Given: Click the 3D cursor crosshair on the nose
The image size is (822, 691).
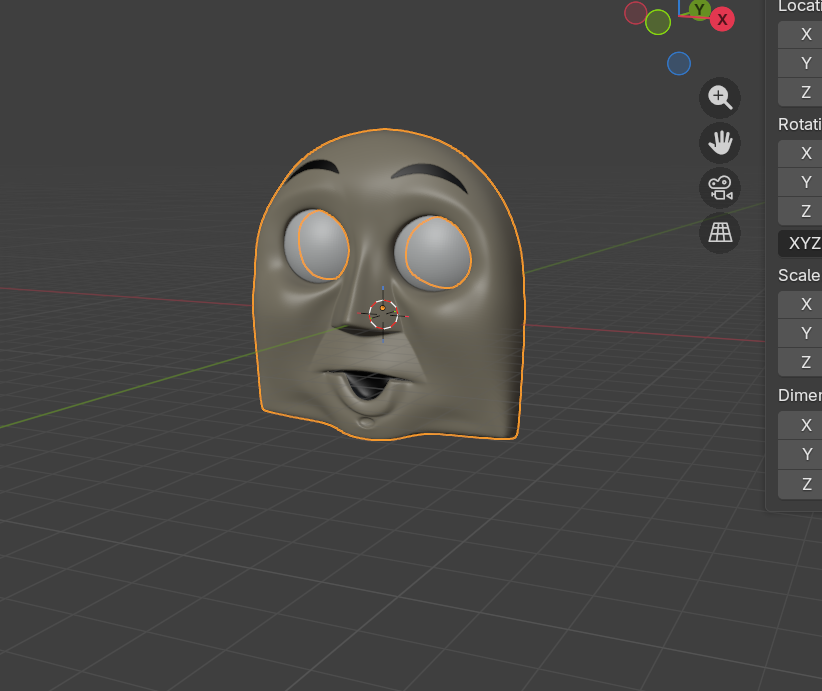Looking at the screenshot, I should point(383,314).
